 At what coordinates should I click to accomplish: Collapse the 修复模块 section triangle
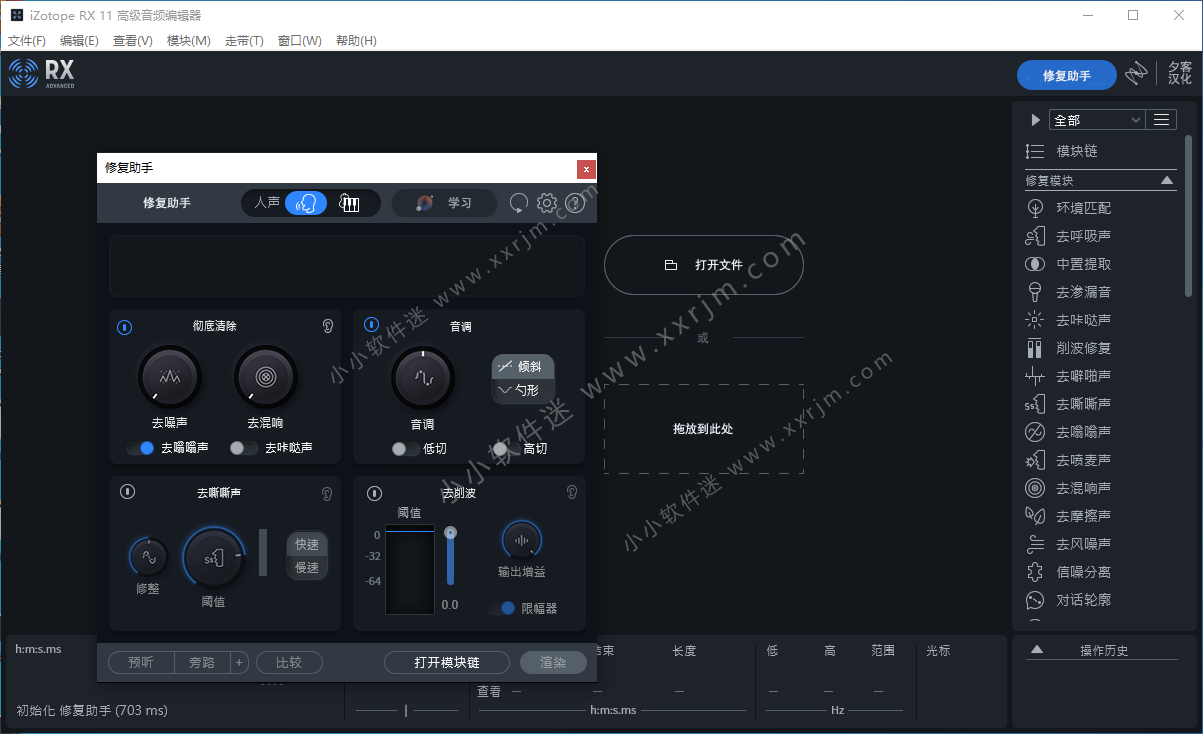point(1167,181)
